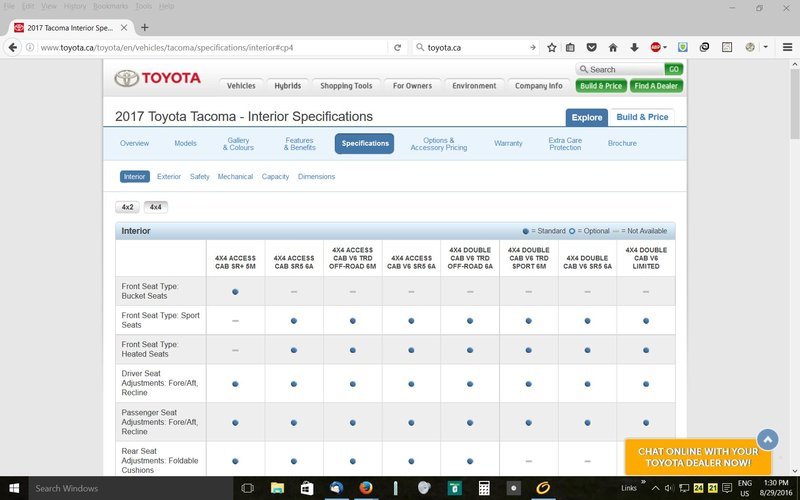Viewport: 800px width, 500px height.
Task: Click the GO search button
Action: pos(673,69)
